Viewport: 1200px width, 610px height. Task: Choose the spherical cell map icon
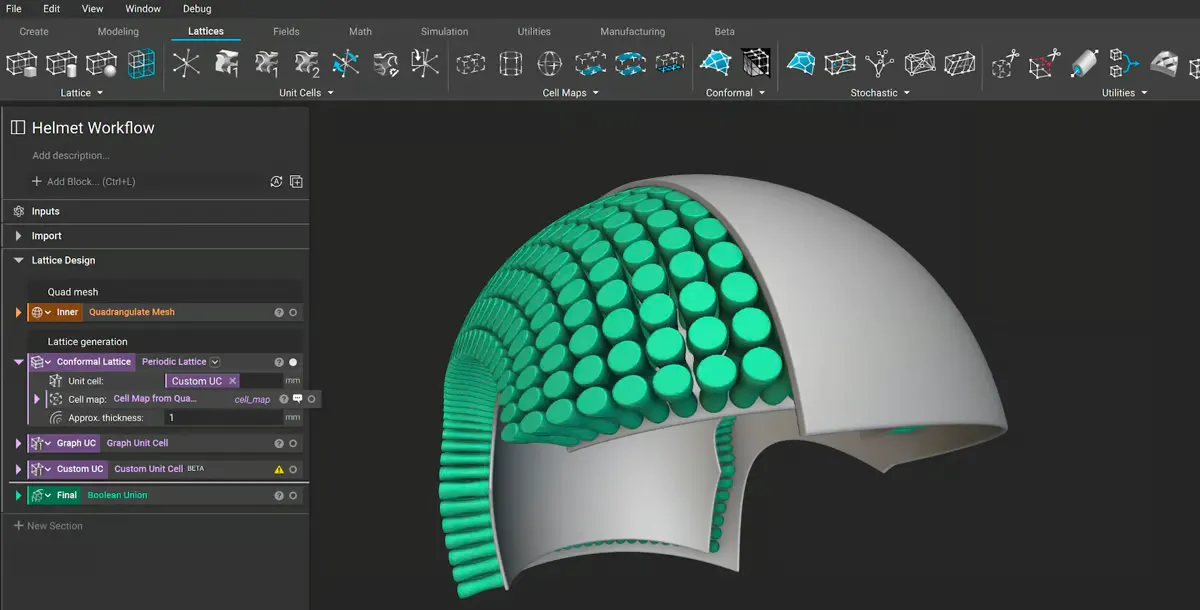pos(549,64)
